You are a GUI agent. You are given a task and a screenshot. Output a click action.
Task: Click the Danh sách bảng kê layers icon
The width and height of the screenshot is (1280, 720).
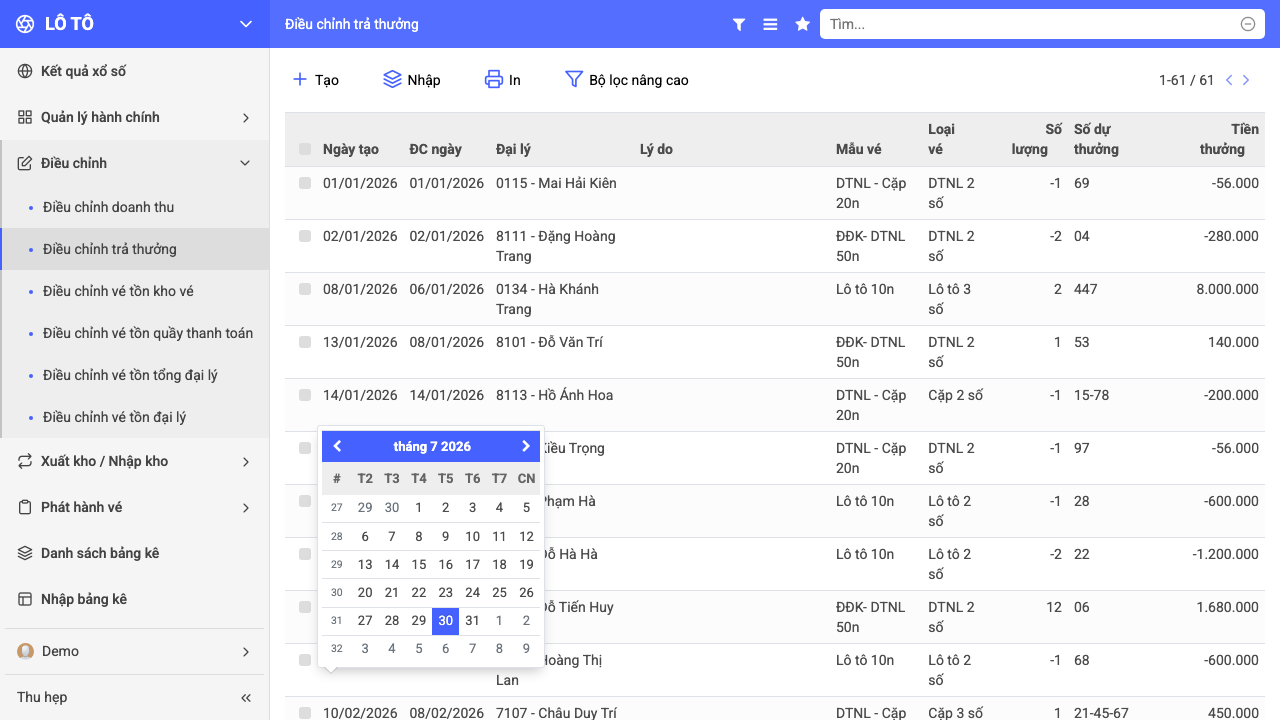click(x=25, y=553)
